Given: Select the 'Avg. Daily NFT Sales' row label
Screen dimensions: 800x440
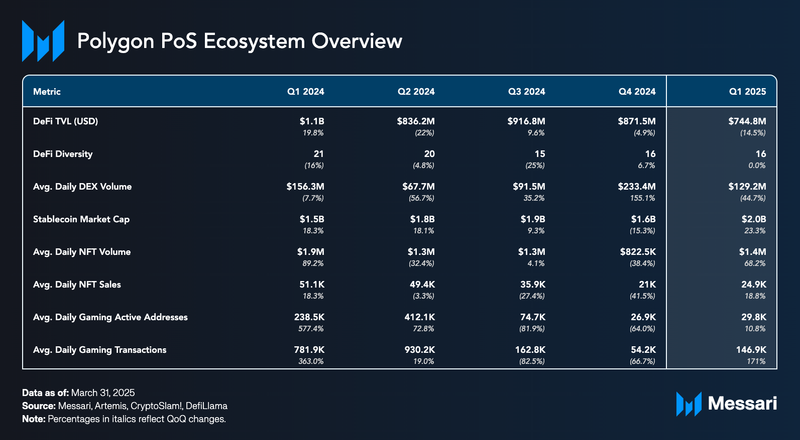Looking at the screenshot, I should click(77, 285).
